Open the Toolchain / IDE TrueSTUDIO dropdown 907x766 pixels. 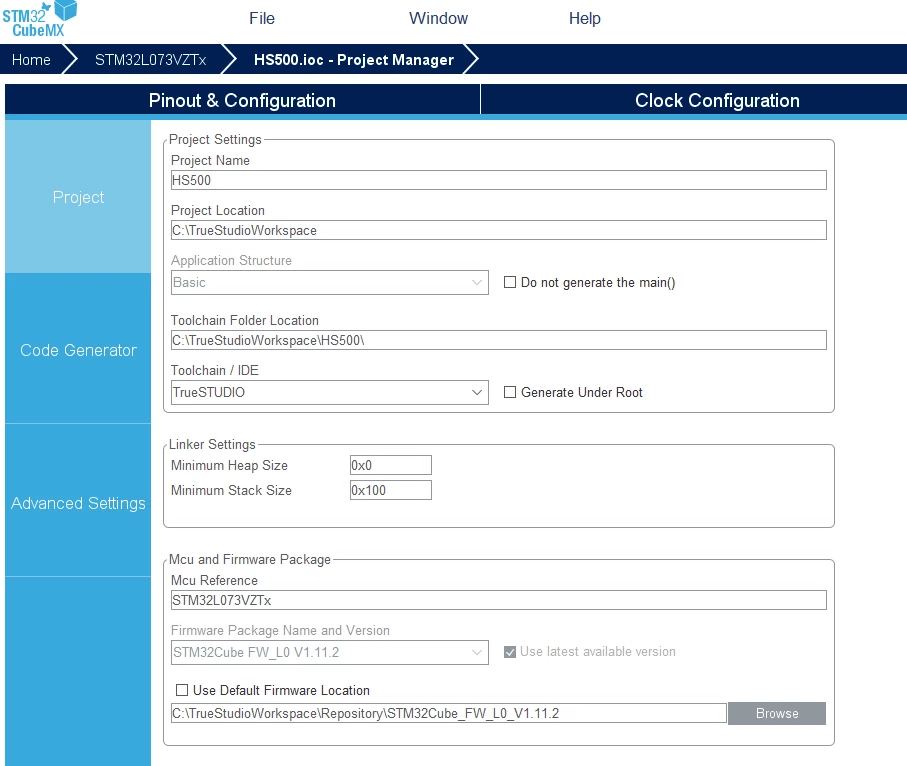point(330,392)
